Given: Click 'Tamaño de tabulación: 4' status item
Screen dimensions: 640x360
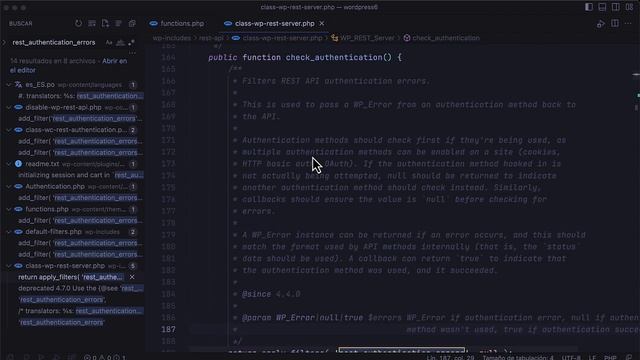Looking at the screenshot, I should point(518,357).
